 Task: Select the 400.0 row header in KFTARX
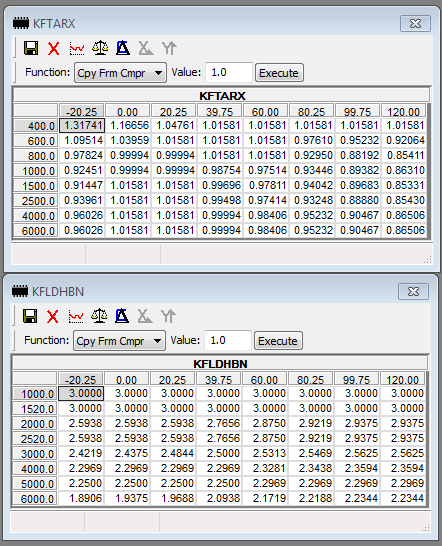point(36,125)
